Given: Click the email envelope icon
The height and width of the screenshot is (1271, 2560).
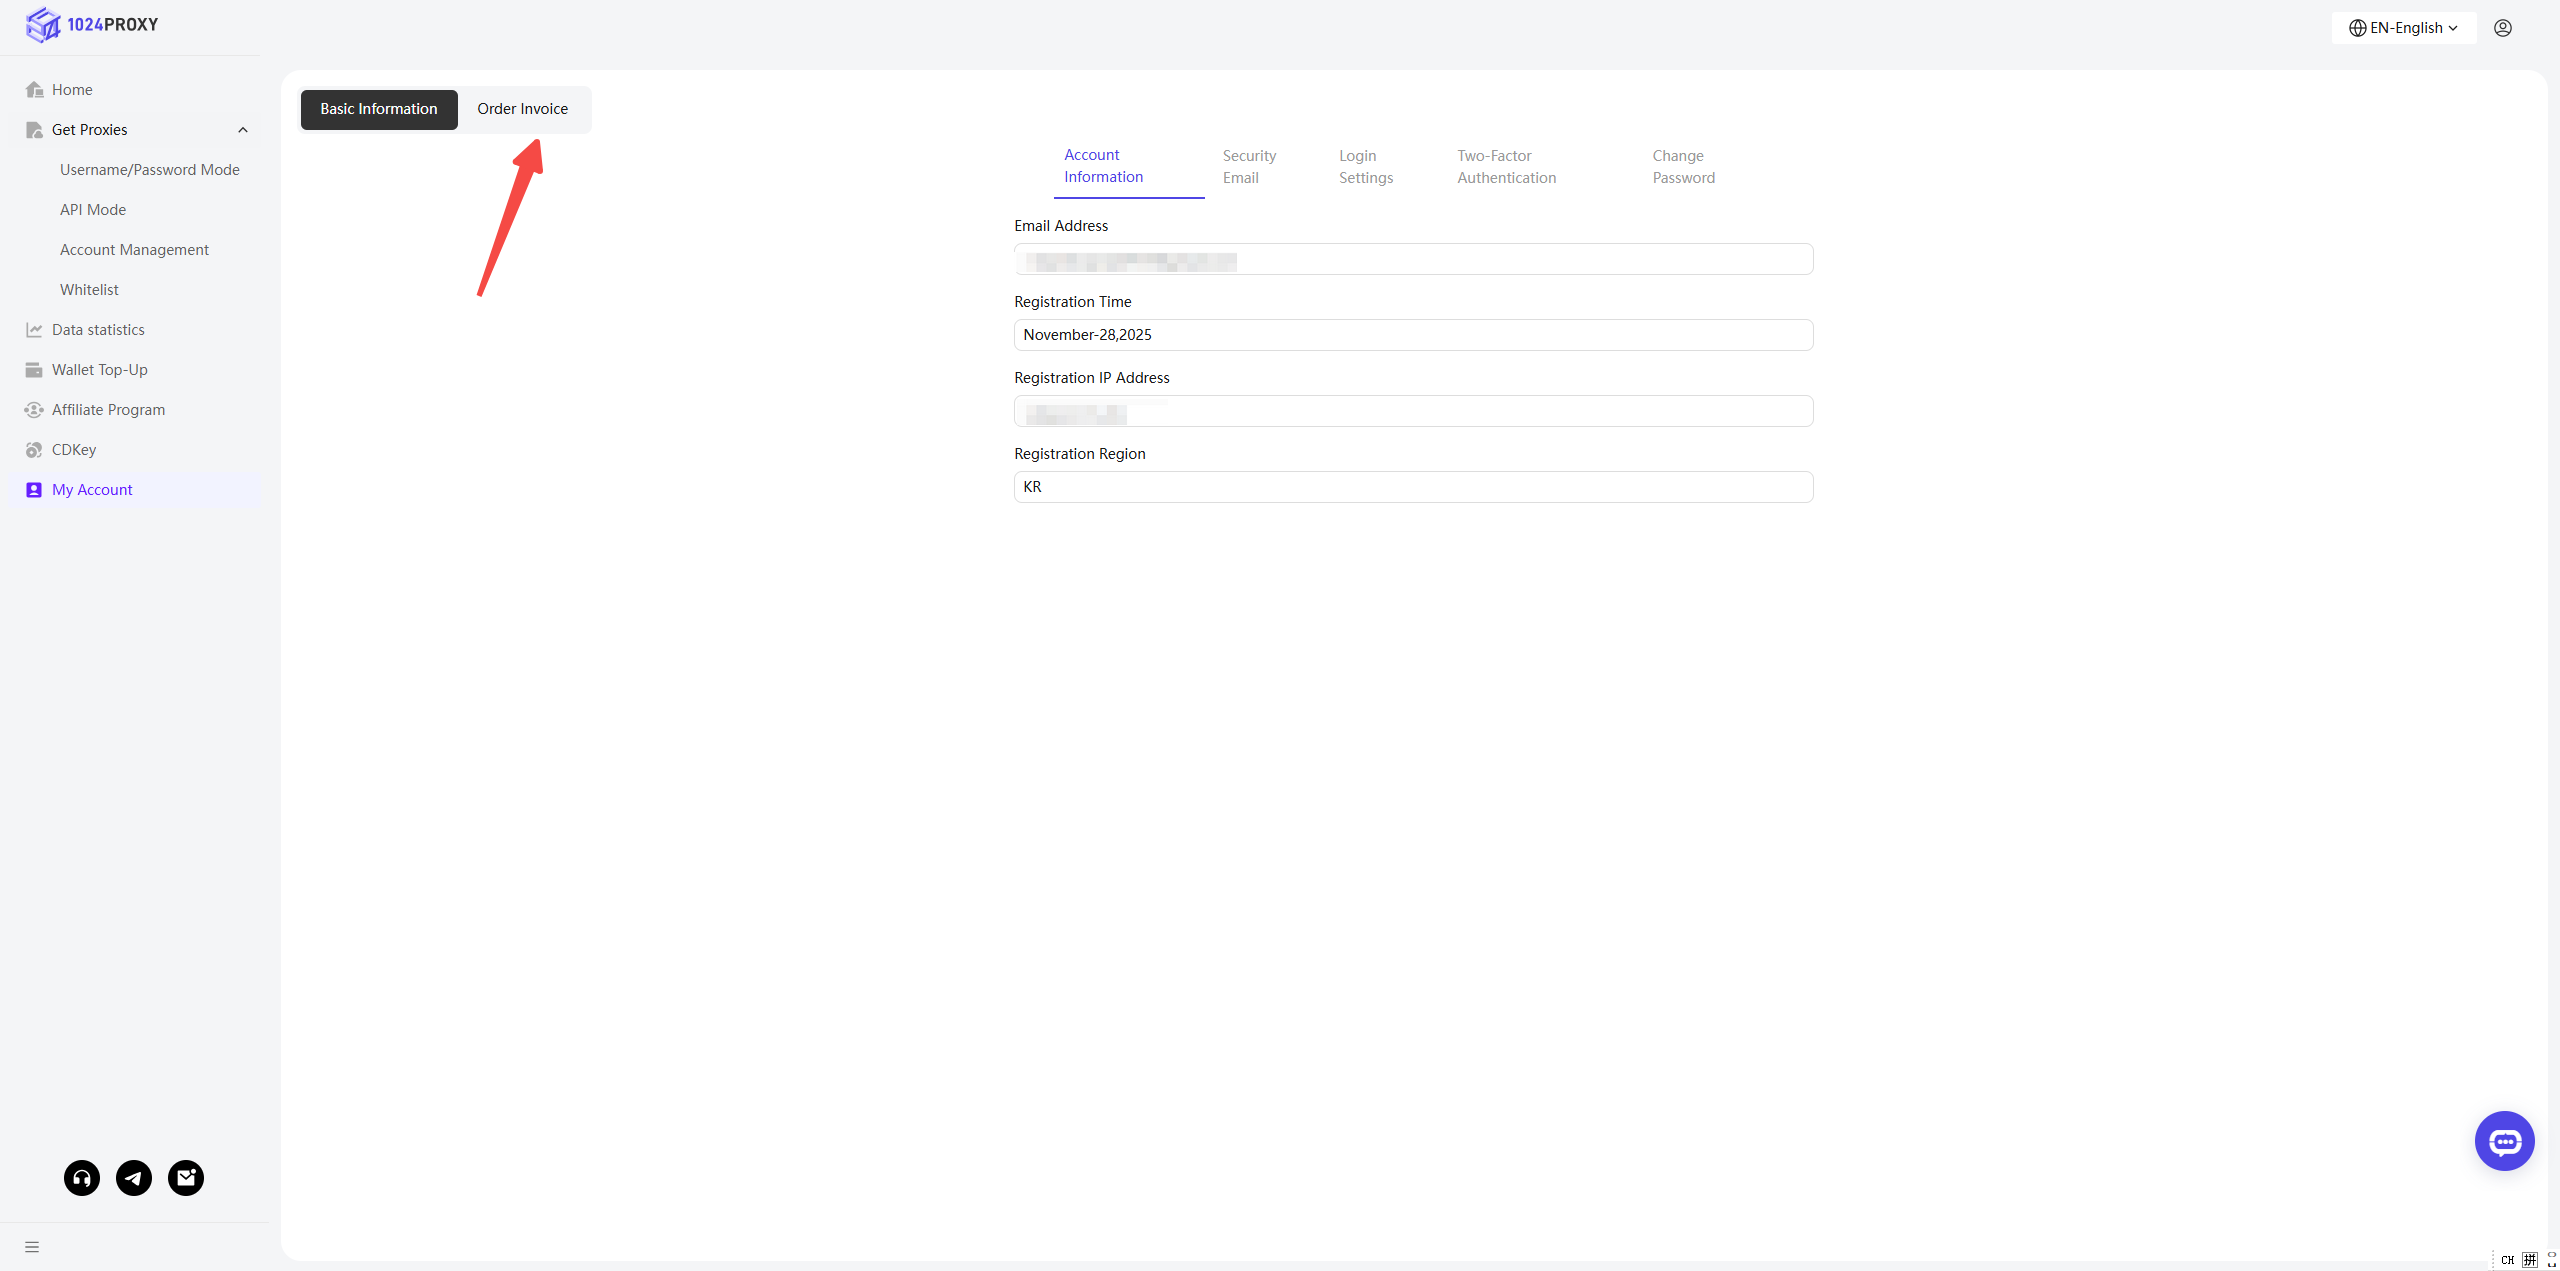Looking at the screenshot, I should 186,1178.
